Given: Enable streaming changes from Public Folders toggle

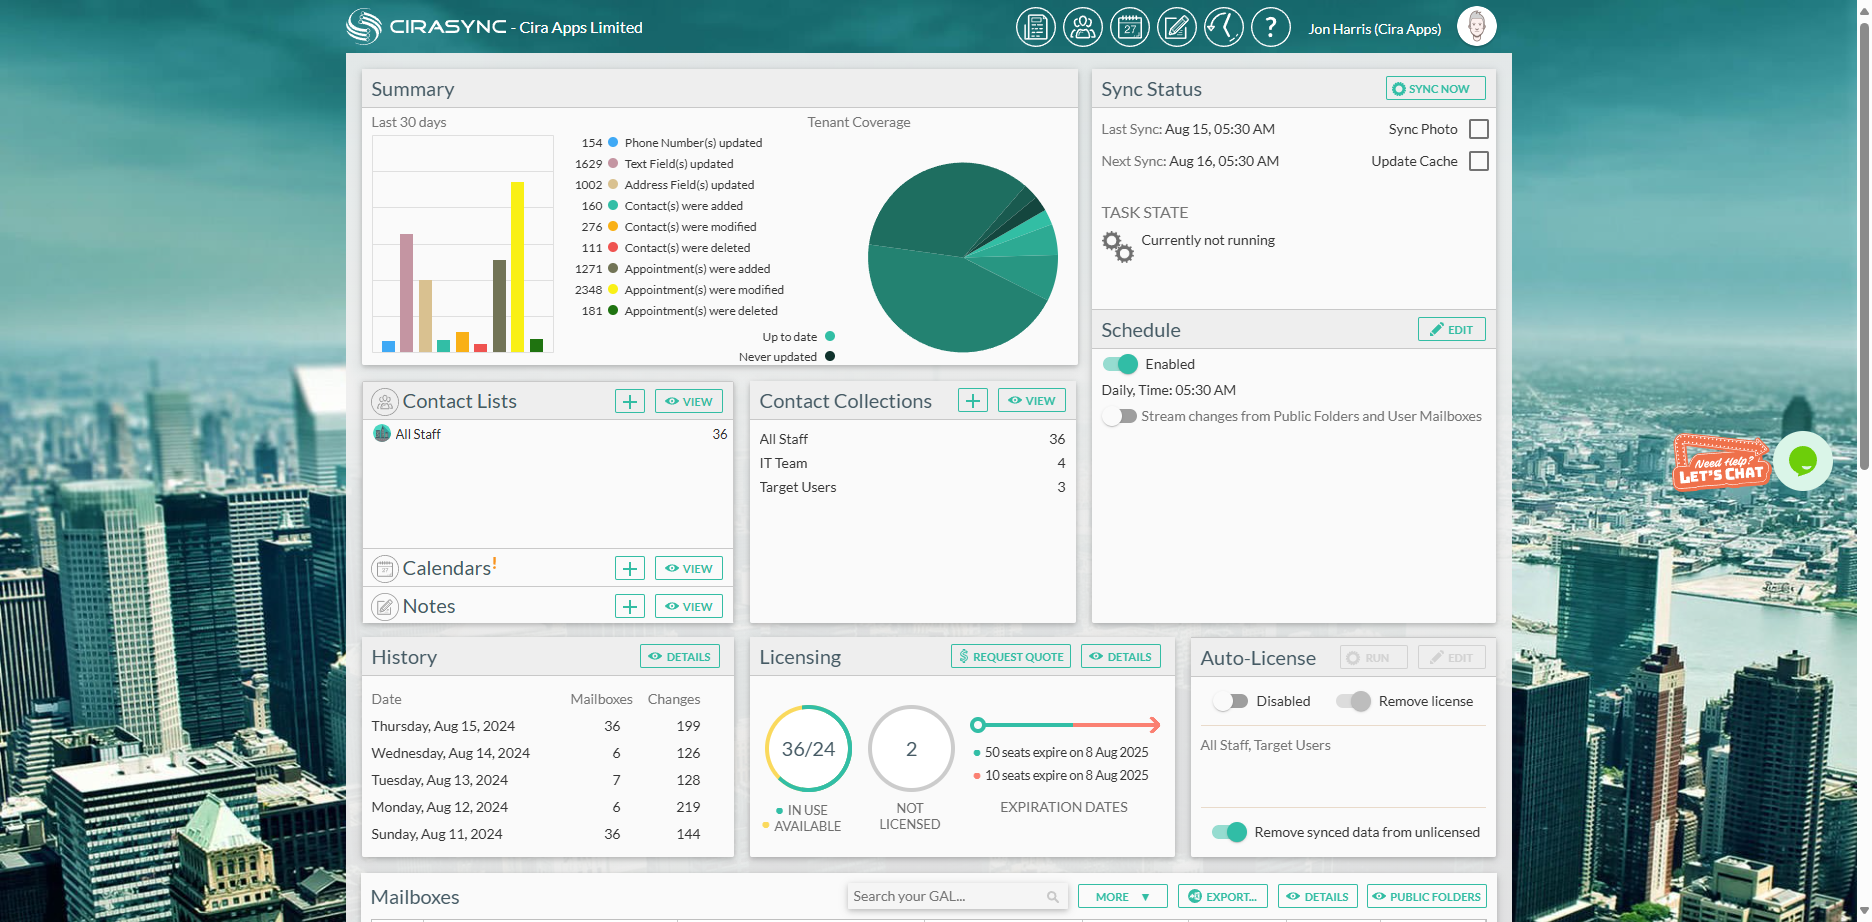Looking at the screenshot, I should (1120, 416).
